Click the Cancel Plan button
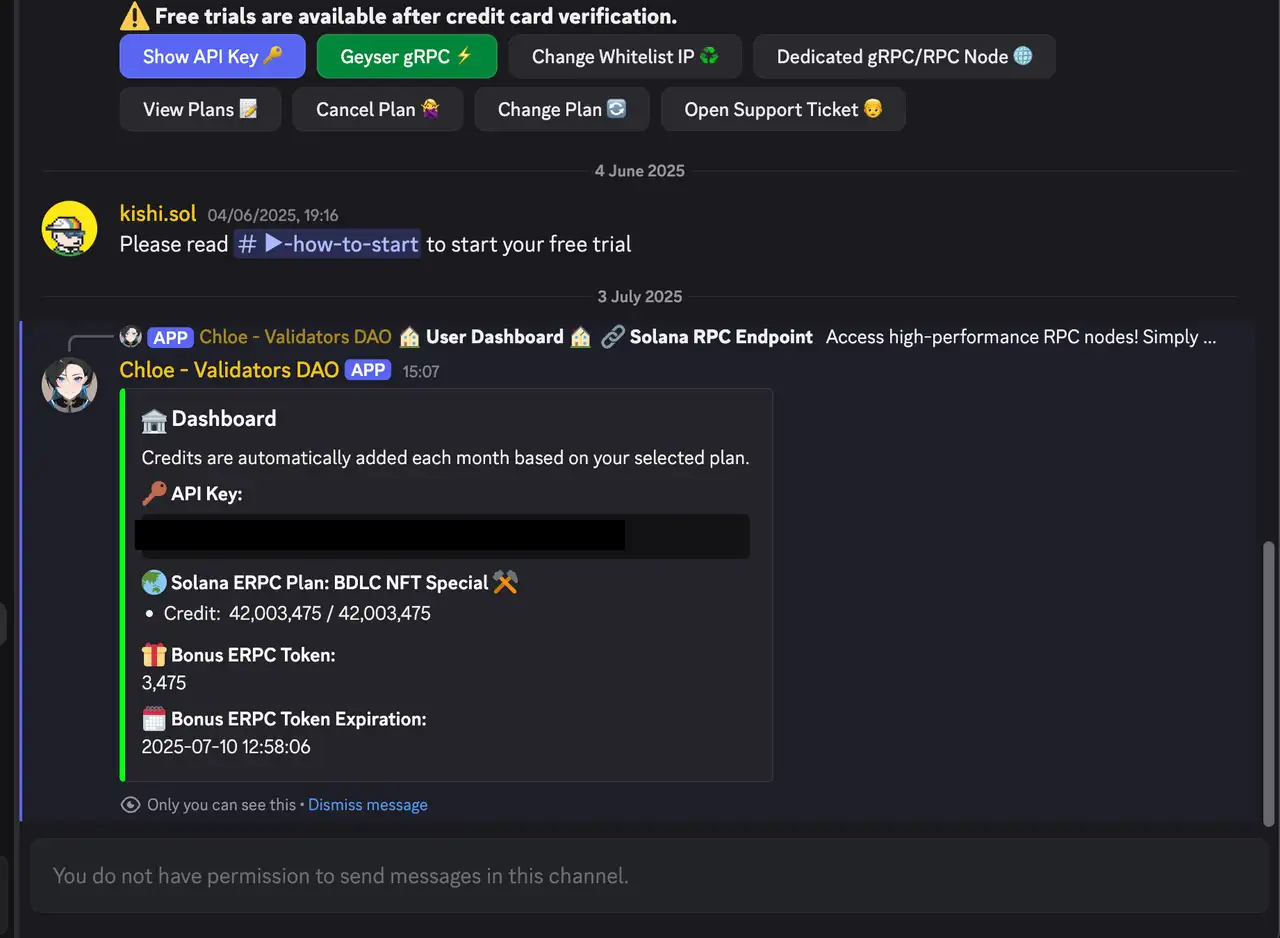 tap(377, 109)
